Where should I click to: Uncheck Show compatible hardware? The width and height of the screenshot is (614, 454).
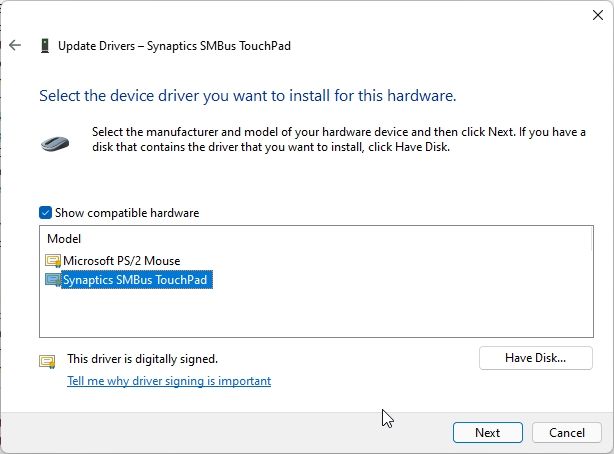click(x=45, y=213)
